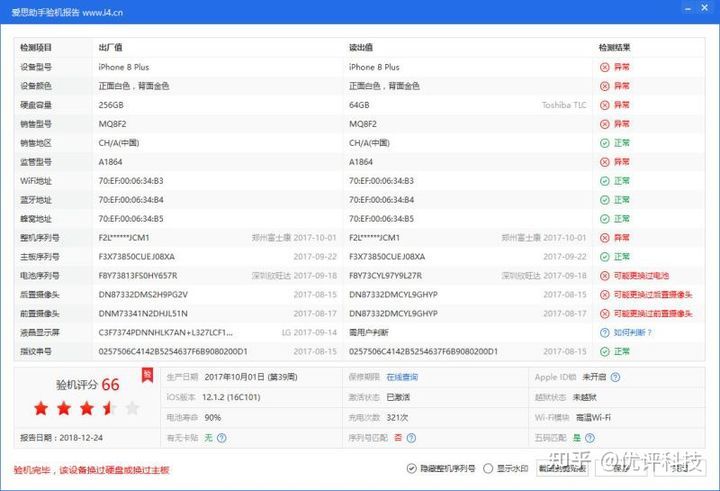Click the green normal icon in WiFi地址 row
This screenshot has height=491, width=720.
(x=604, y=181)
